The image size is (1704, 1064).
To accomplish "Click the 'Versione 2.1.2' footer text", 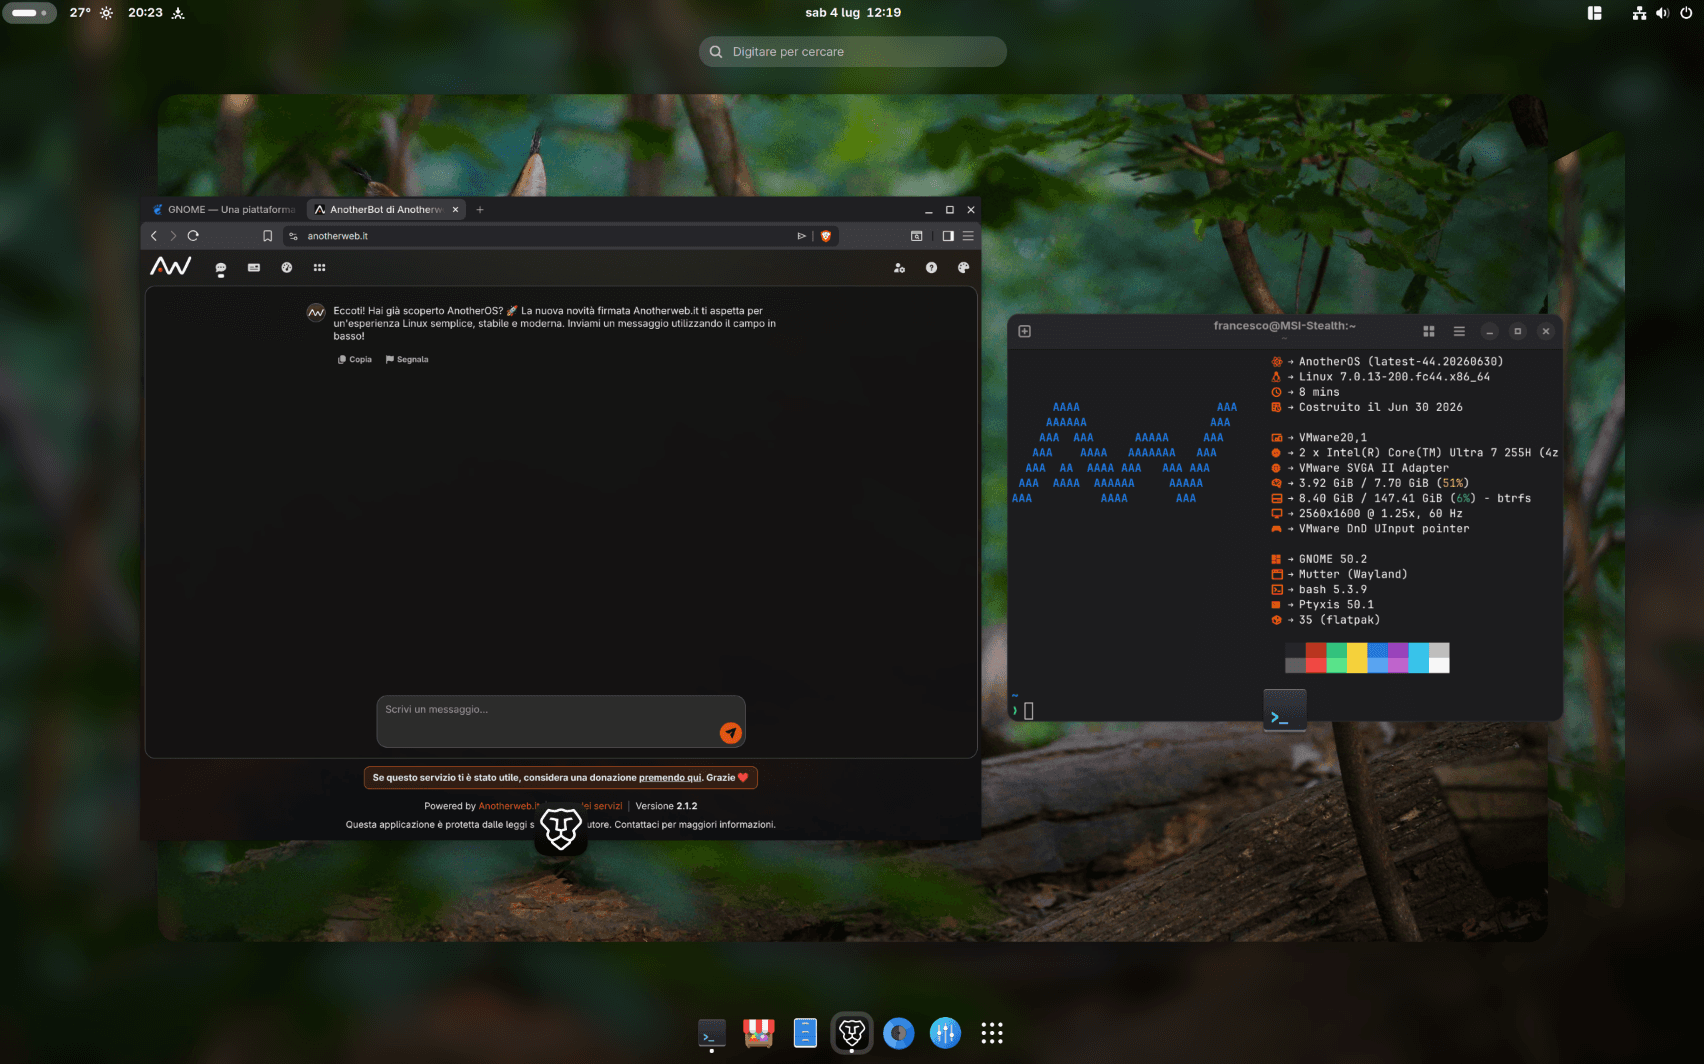I will tap(666, 806).
